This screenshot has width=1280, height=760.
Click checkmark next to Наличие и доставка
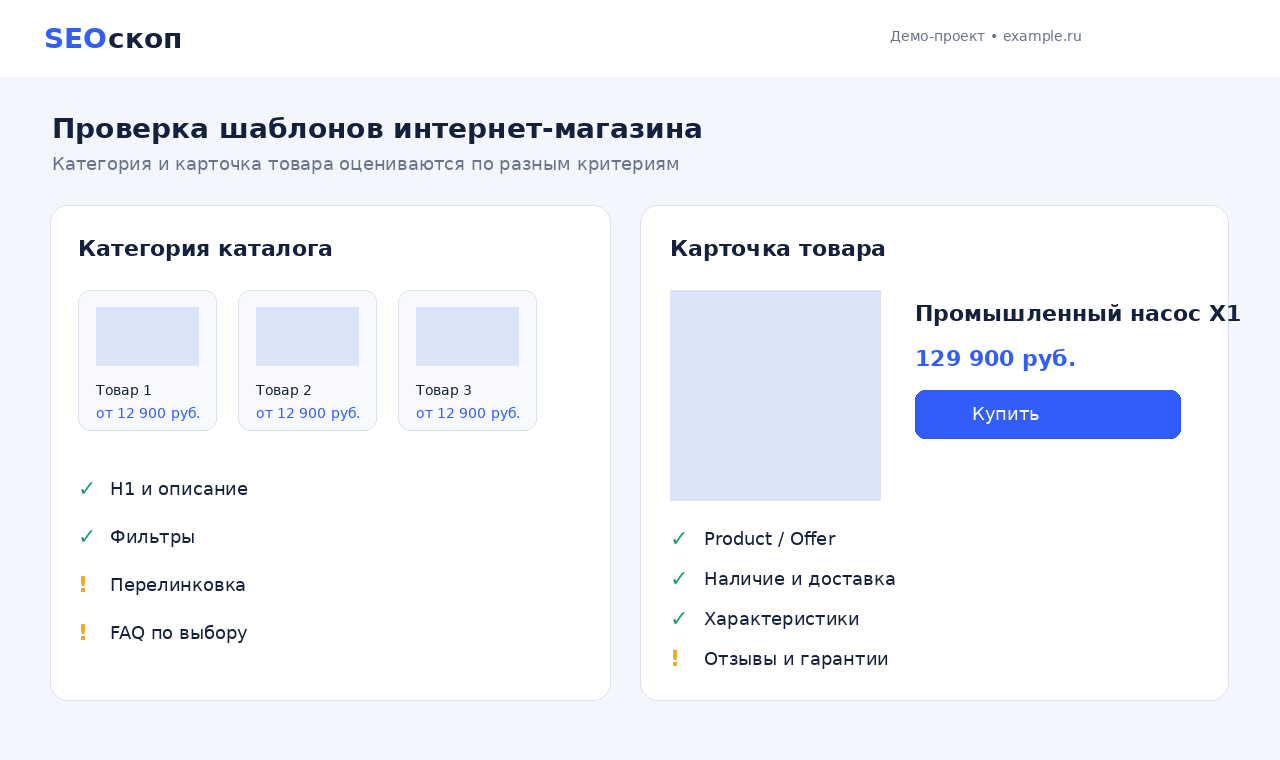[x=678, y=579]
